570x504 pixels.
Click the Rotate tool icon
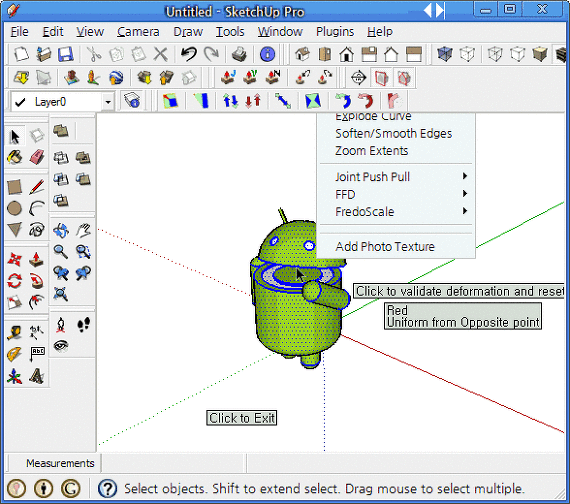click(15, 281)
